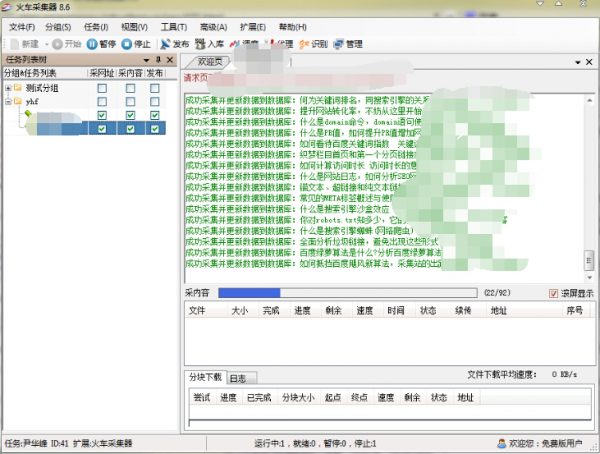Open the tab list dropdown arrow
Viewport: 600px width, 454px height.
coord(578,62)
